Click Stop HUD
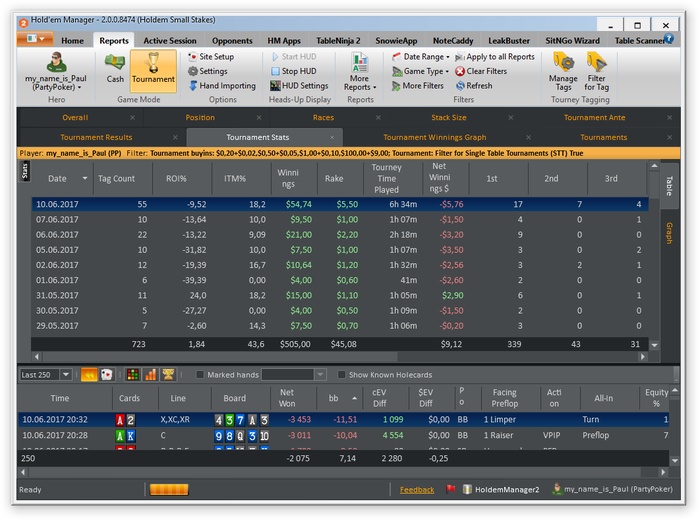 [294, 71]
